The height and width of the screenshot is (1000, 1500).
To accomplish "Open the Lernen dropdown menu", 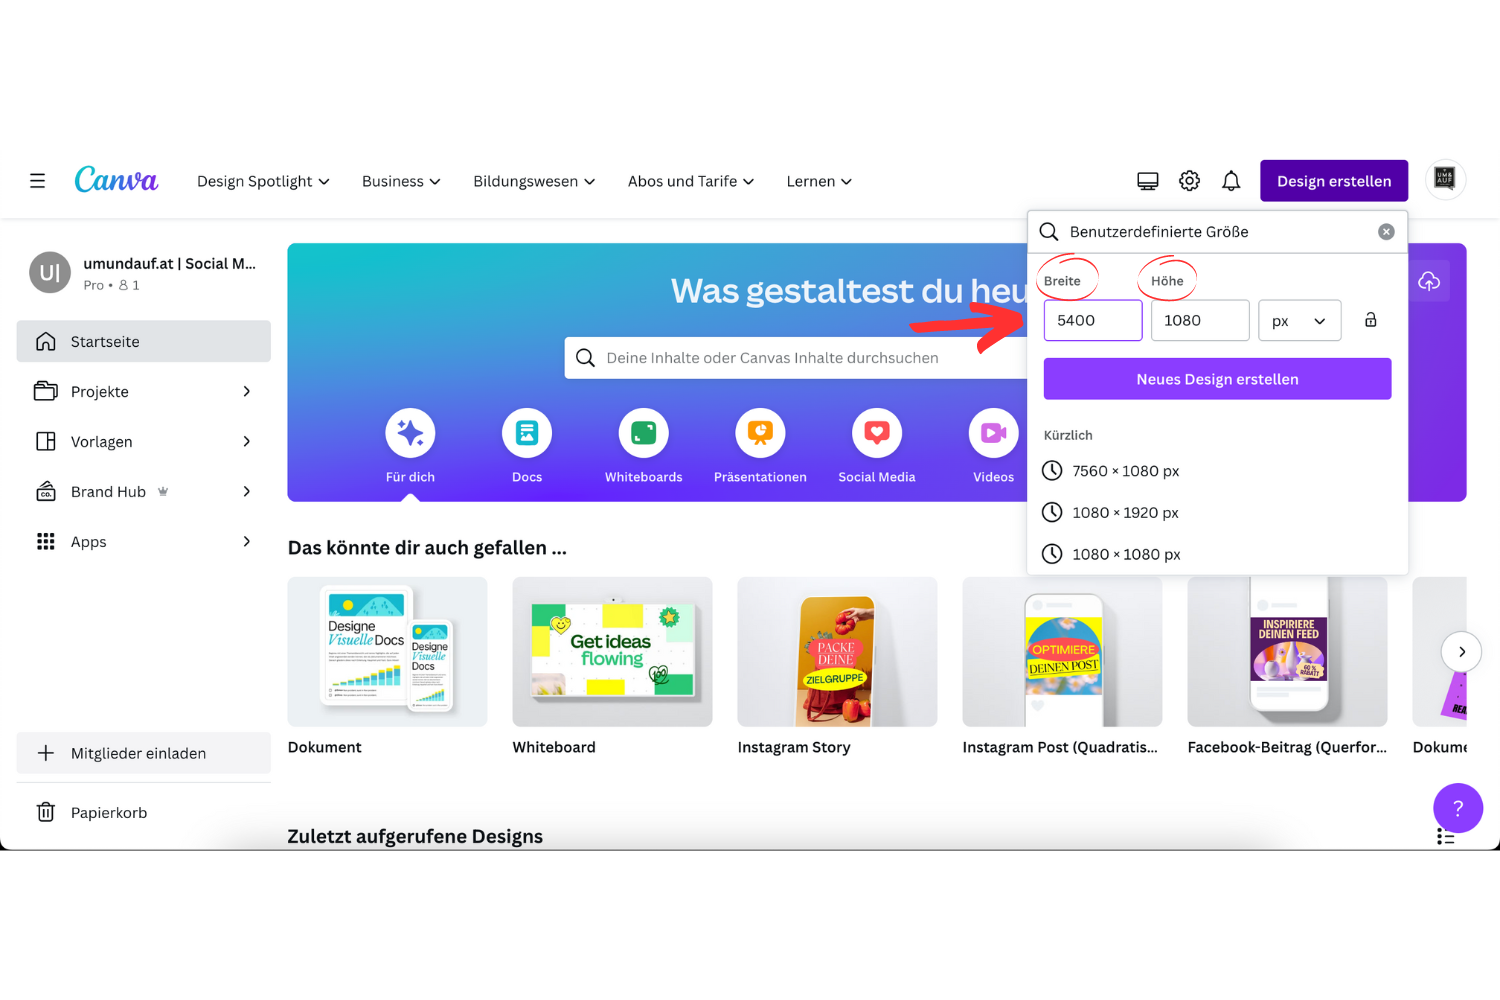I will tap(819, 181).
